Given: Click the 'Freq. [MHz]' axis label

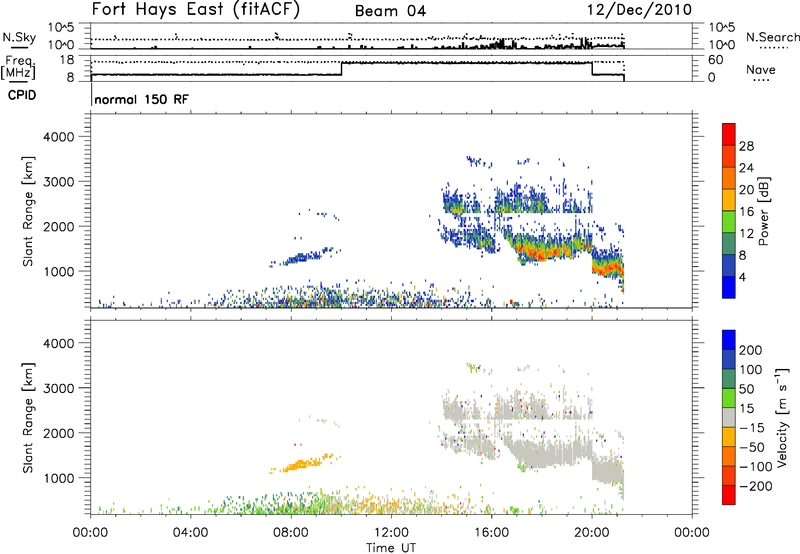Looking at the screenshot, I should (x=19, y=67).
